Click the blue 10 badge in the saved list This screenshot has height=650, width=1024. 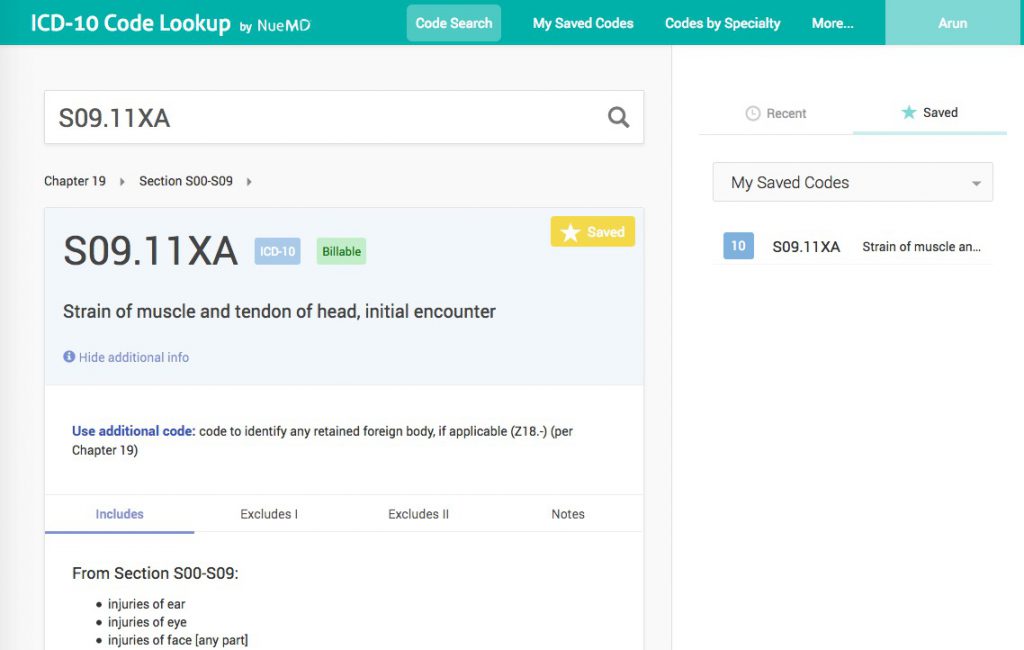737,245
